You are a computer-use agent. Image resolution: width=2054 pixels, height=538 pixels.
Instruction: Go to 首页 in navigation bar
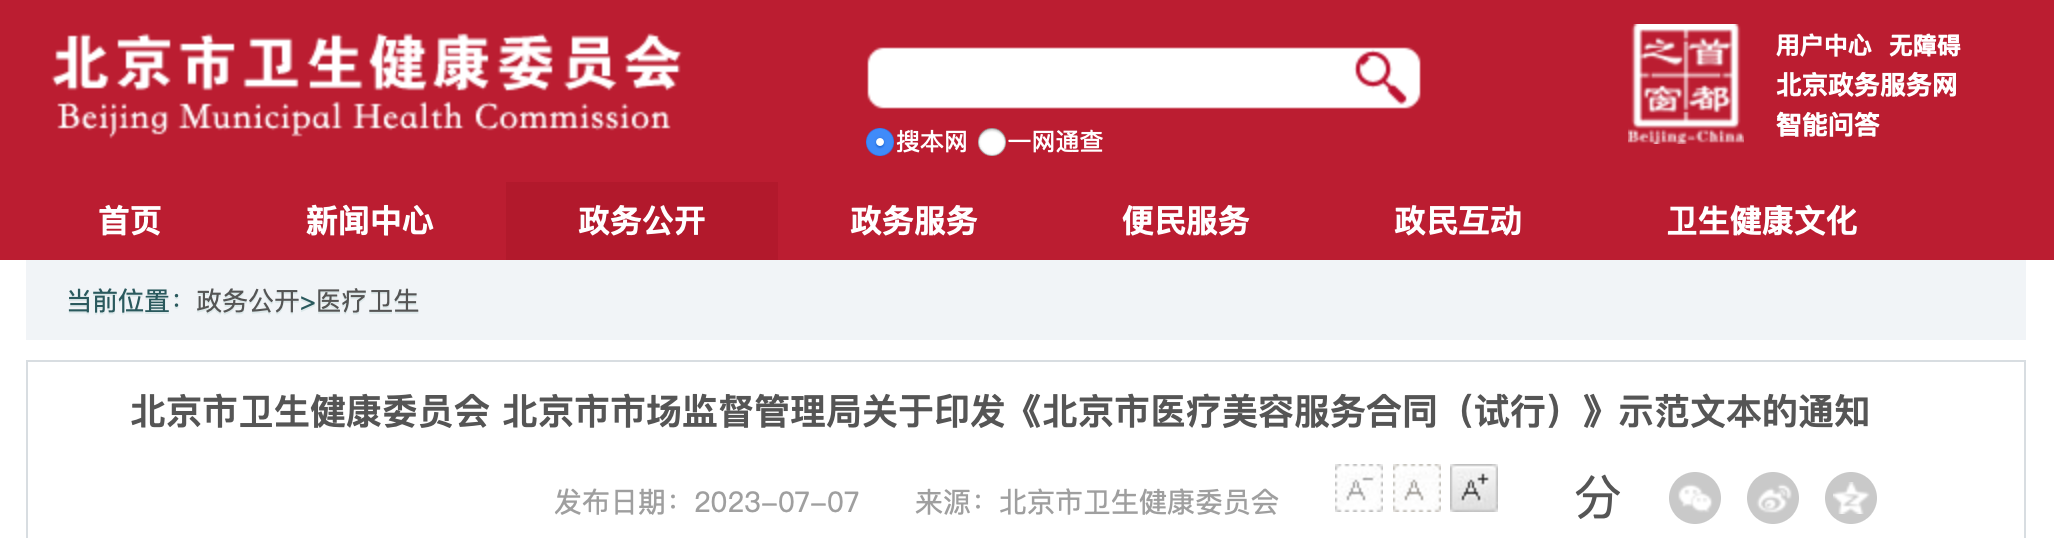tap(130, 221)
